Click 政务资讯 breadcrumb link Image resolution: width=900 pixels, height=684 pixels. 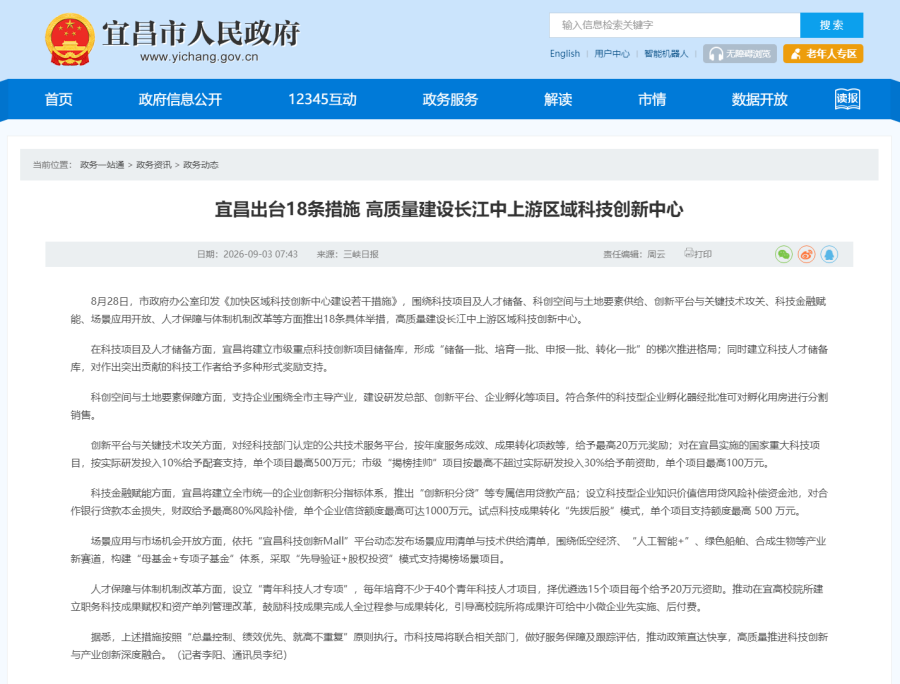pyautogui.click(x=153, y=165)
